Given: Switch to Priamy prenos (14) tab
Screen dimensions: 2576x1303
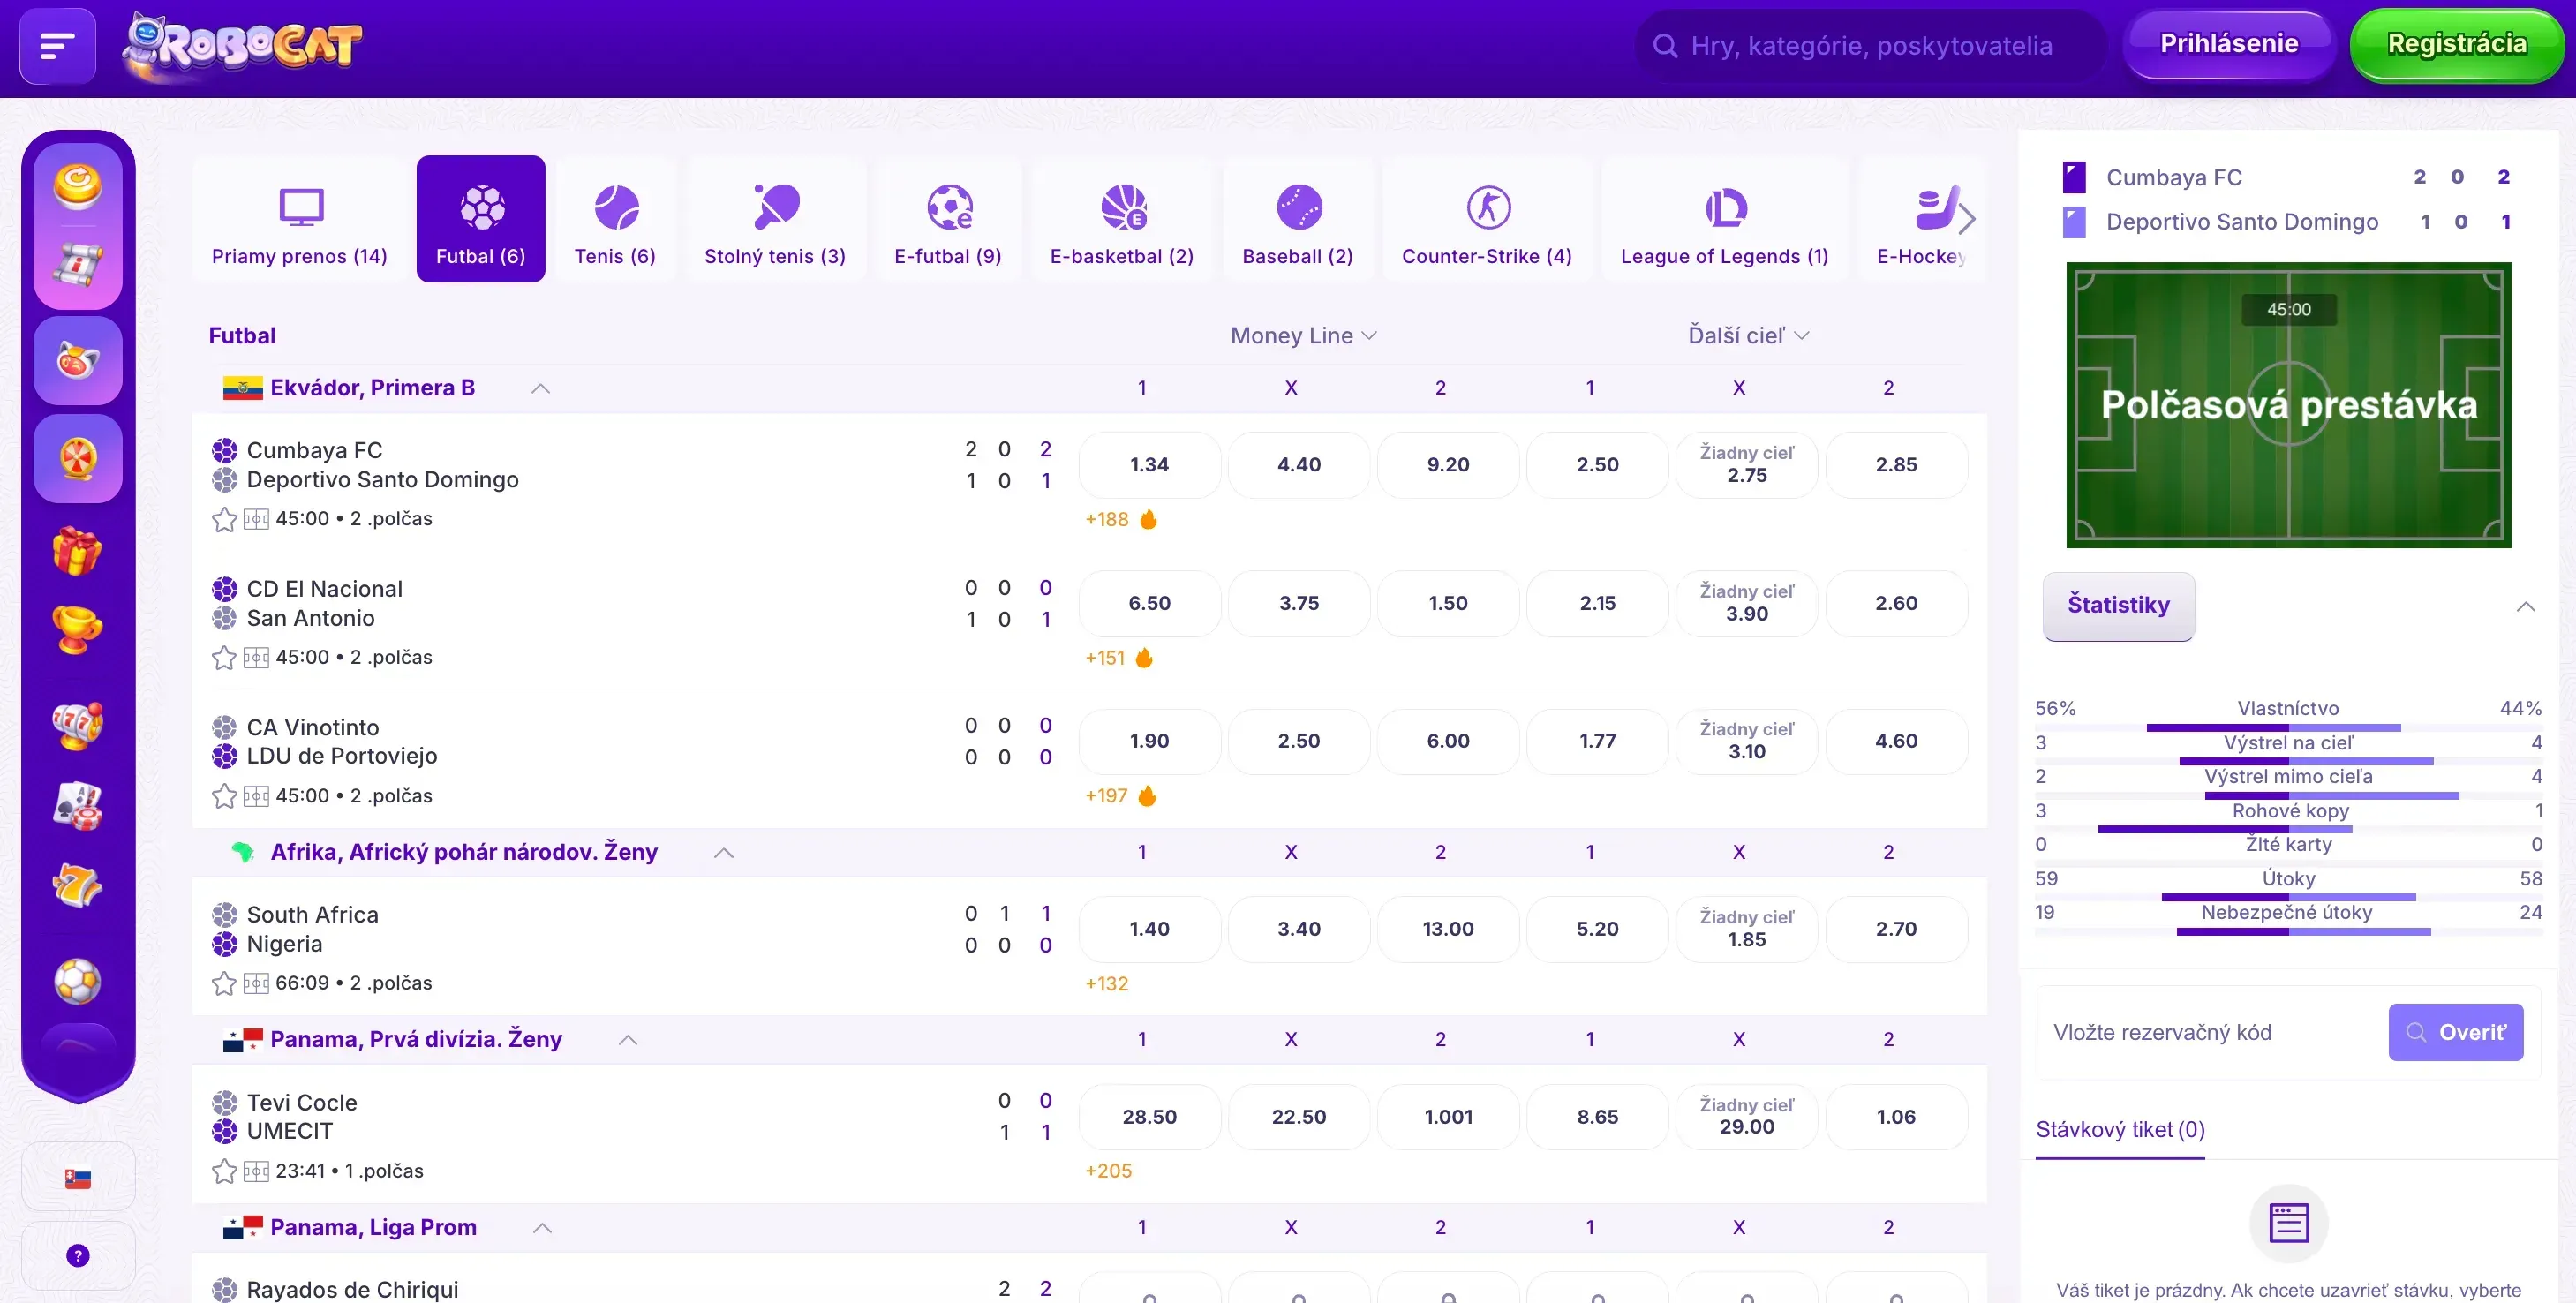Looking at the screenshot, I should tap(300, 219).
